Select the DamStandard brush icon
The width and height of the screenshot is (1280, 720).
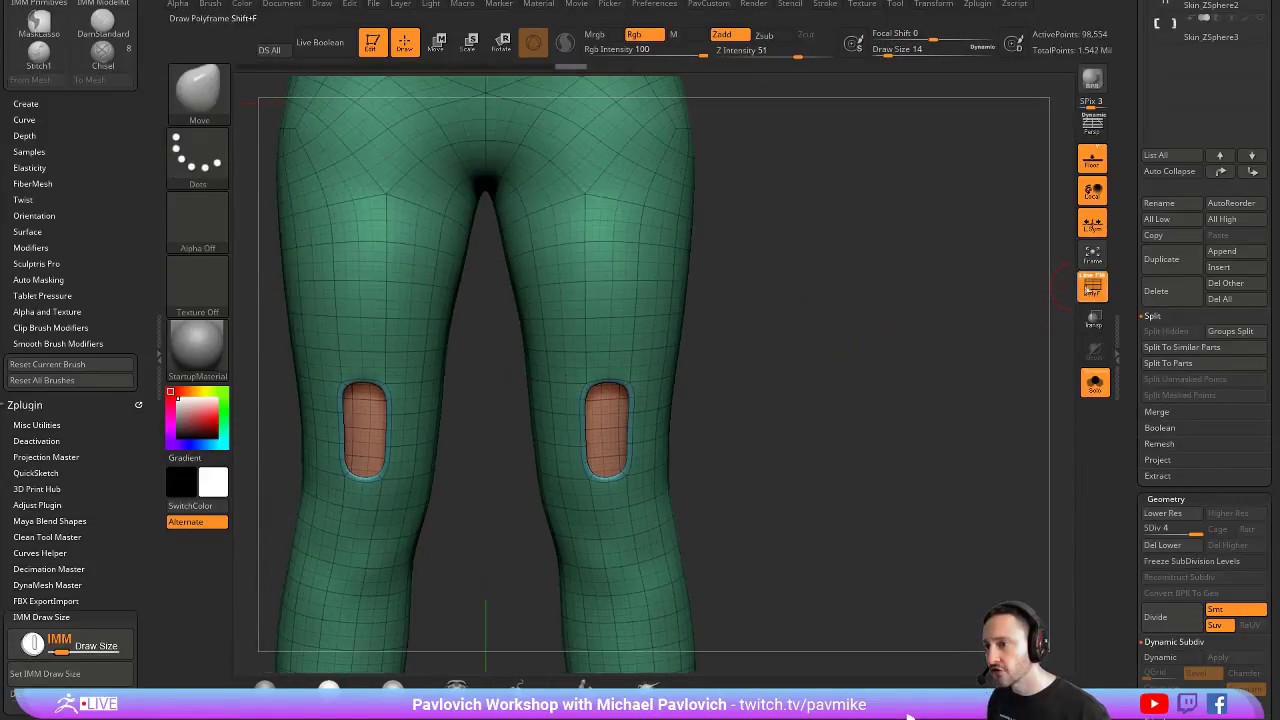(x=103, y=23)
